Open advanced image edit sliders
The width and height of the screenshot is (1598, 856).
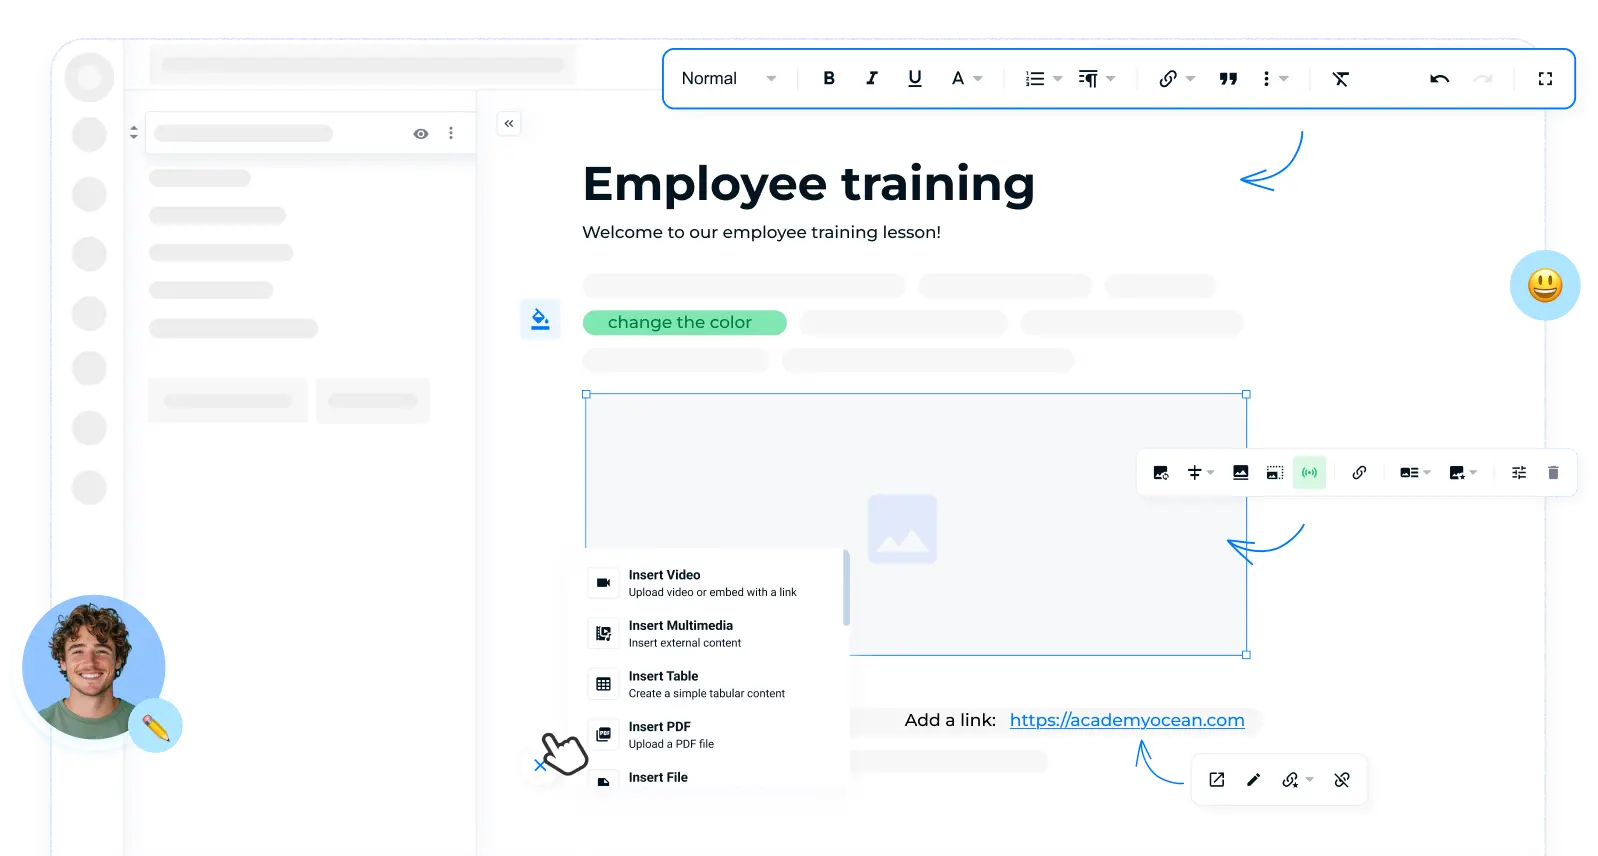point(1519,473)
